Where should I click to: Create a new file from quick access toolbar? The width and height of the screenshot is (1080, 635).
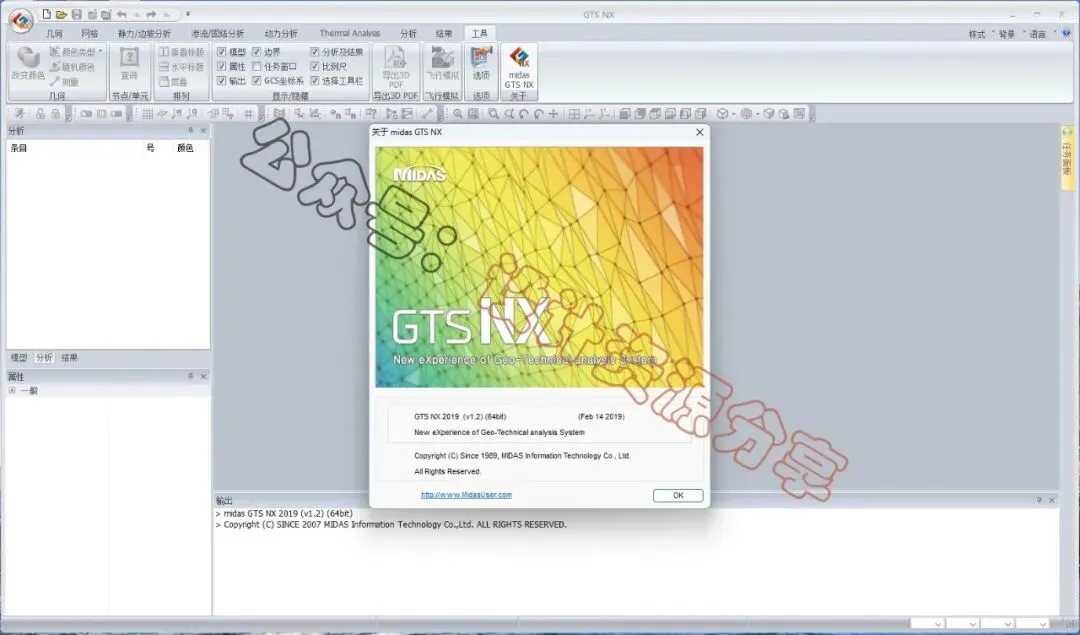click(x=46, y=14)
